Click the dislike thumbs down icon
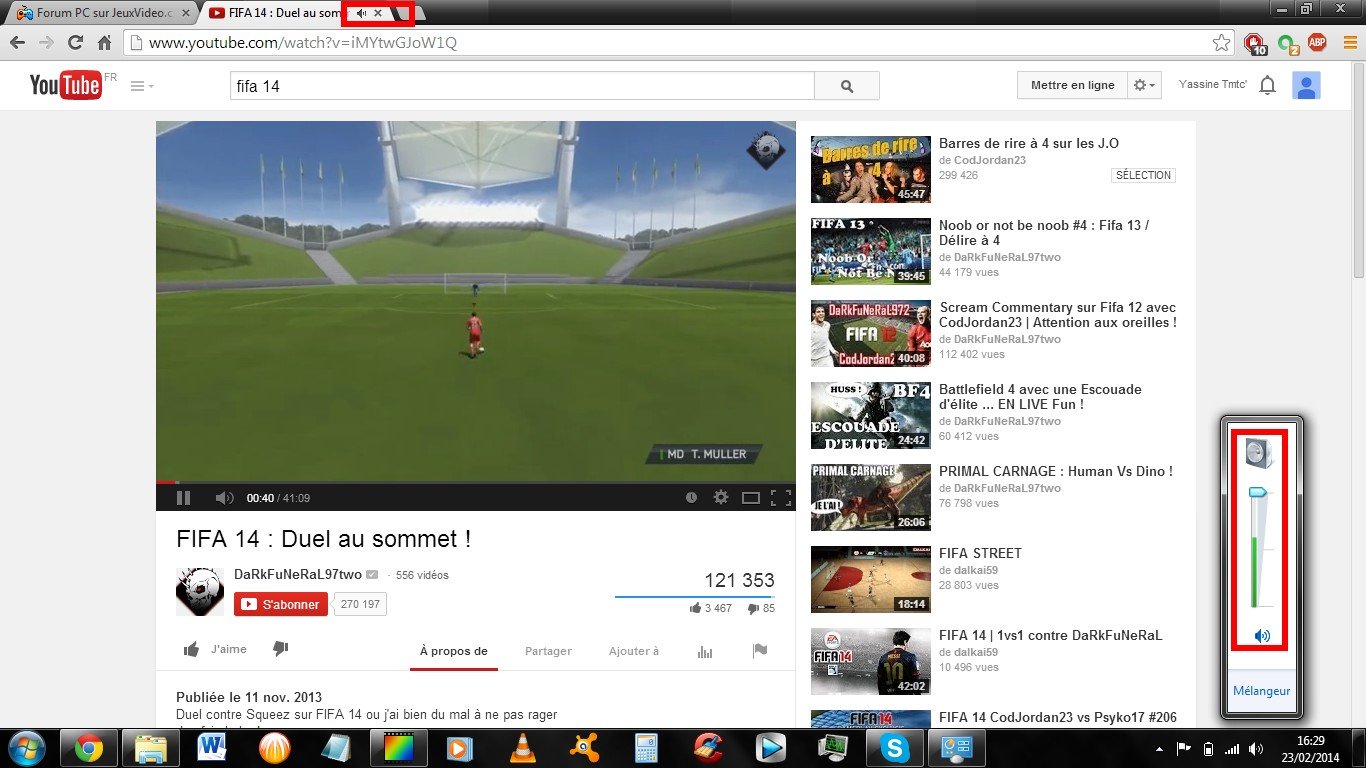The width and height of the screenshot is (1366, 768). click(x=281, y=650)
